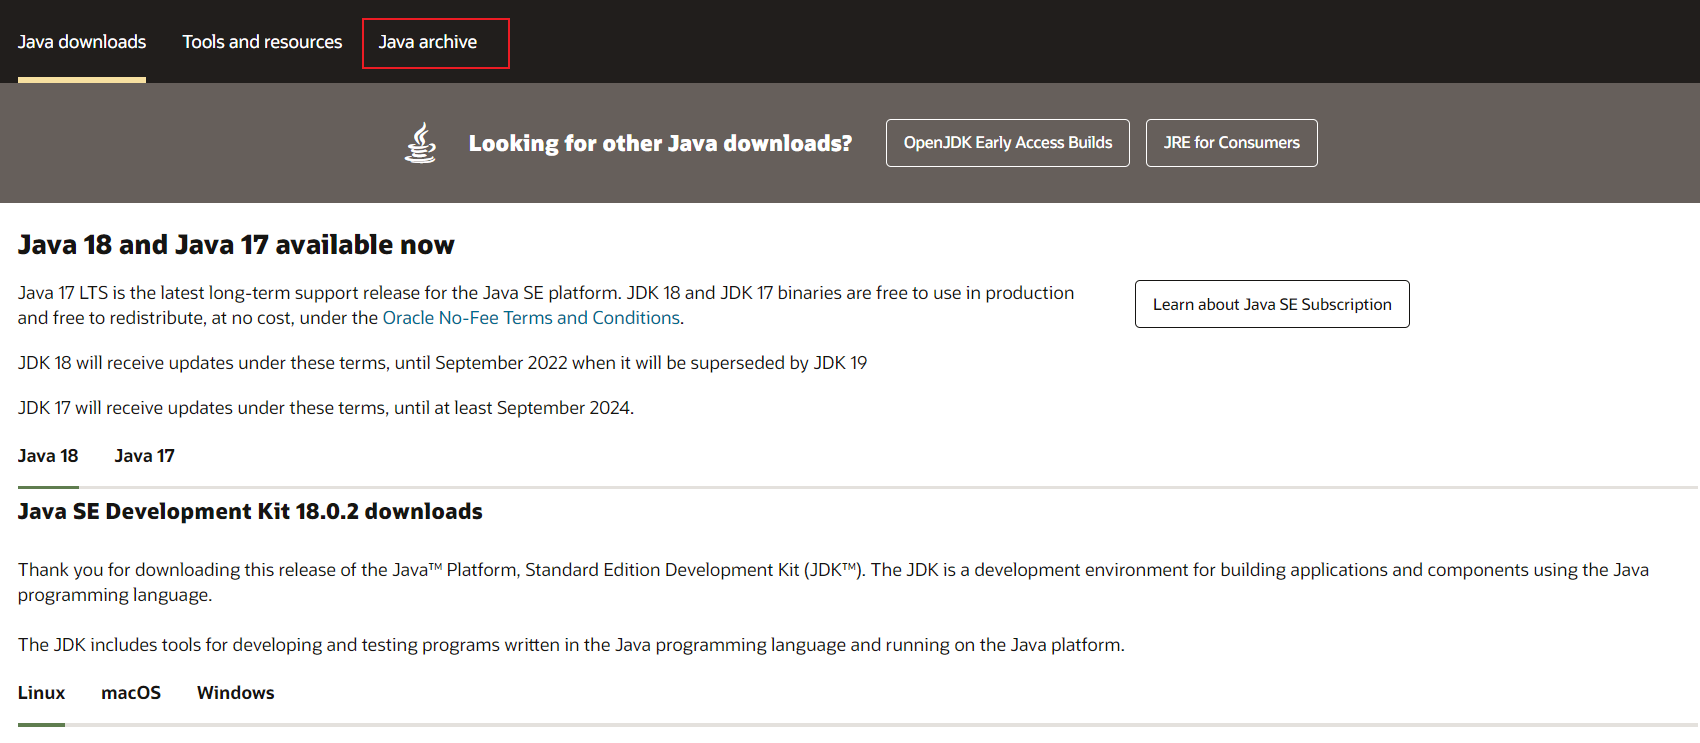Click 'Looking for other Java downloads?' banner text
Screen dimensions: 1700x743
(x=660, y=143)
